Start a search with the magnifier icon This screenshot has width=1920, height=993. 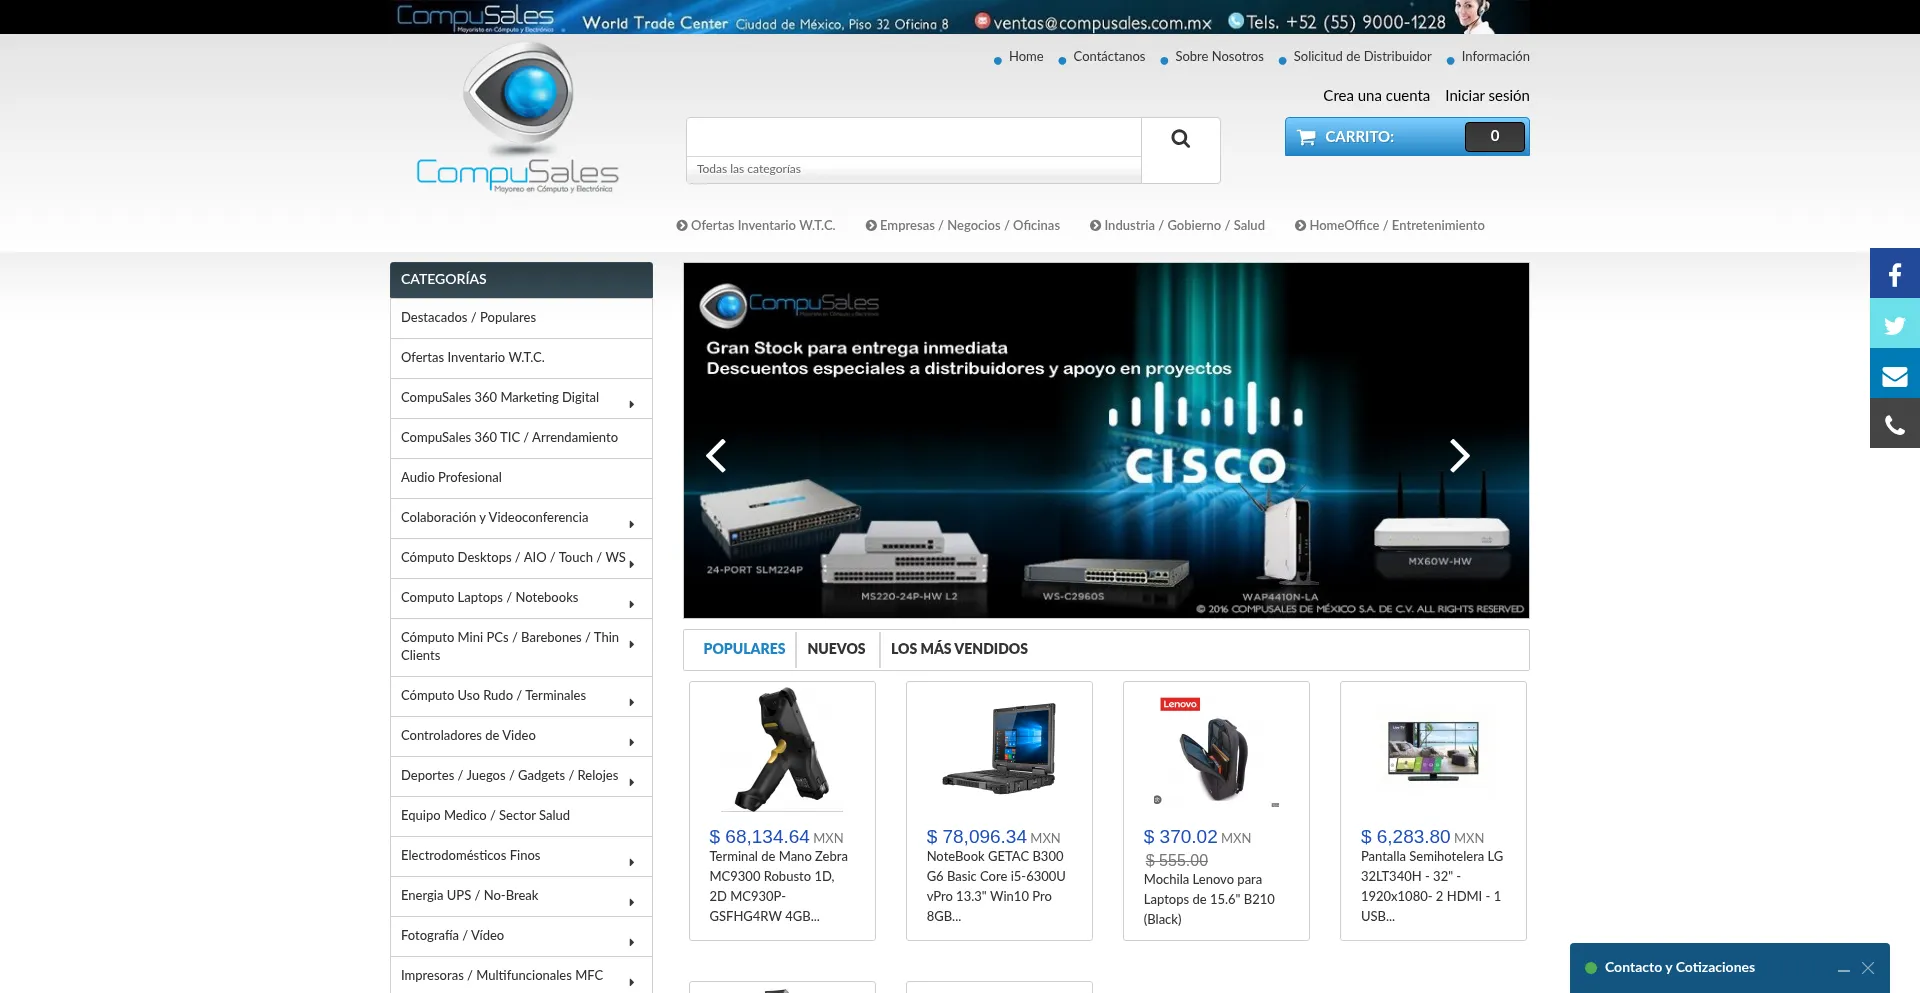click(x=1180, y=138)
